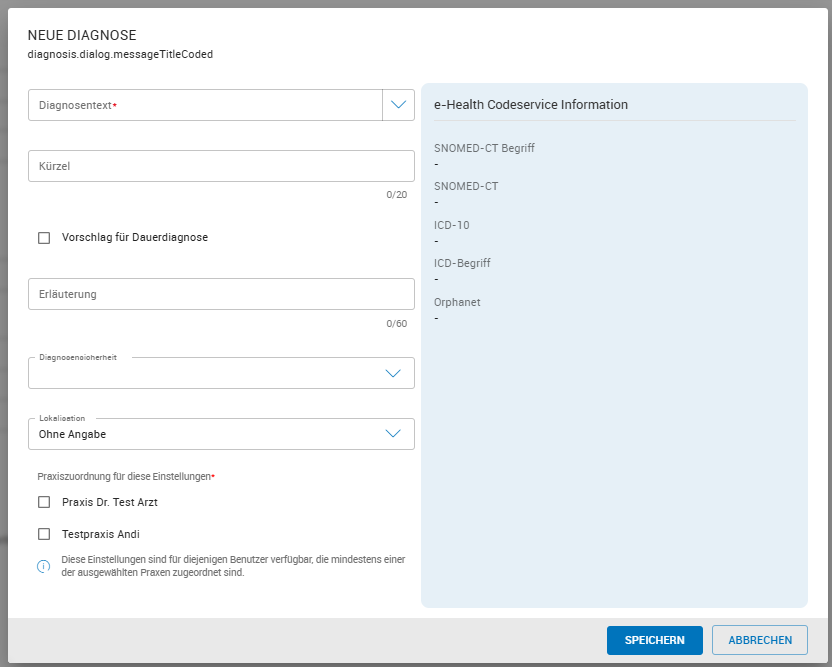Click the SNOMED-CT Begriff label
This screenshot has width=832, height=667.
pos(484,148)
